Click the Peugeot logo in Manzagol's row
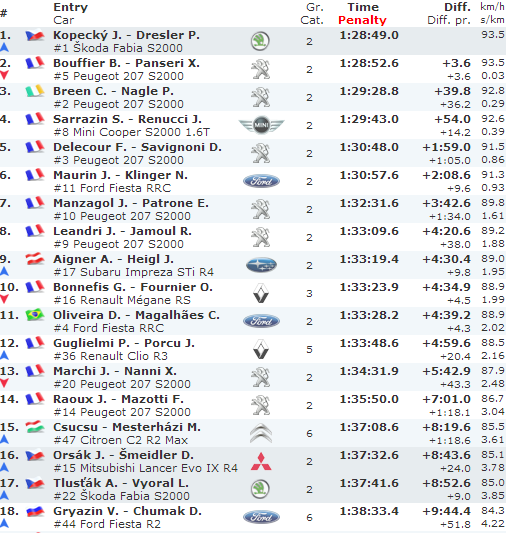Screen dimensions: 510x533 point(260,209)
